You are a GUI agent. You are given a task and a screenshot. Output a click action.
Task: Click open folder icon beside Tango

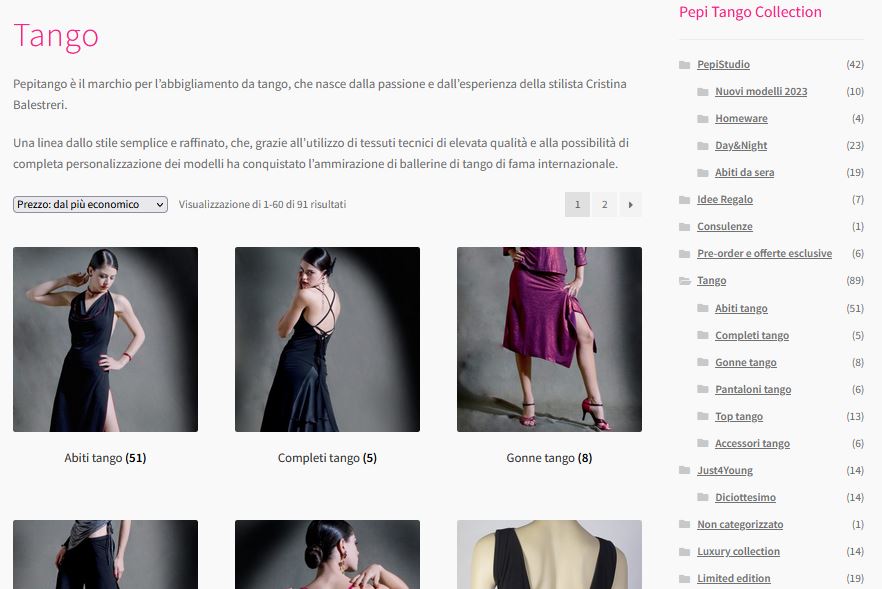point(685,281)
